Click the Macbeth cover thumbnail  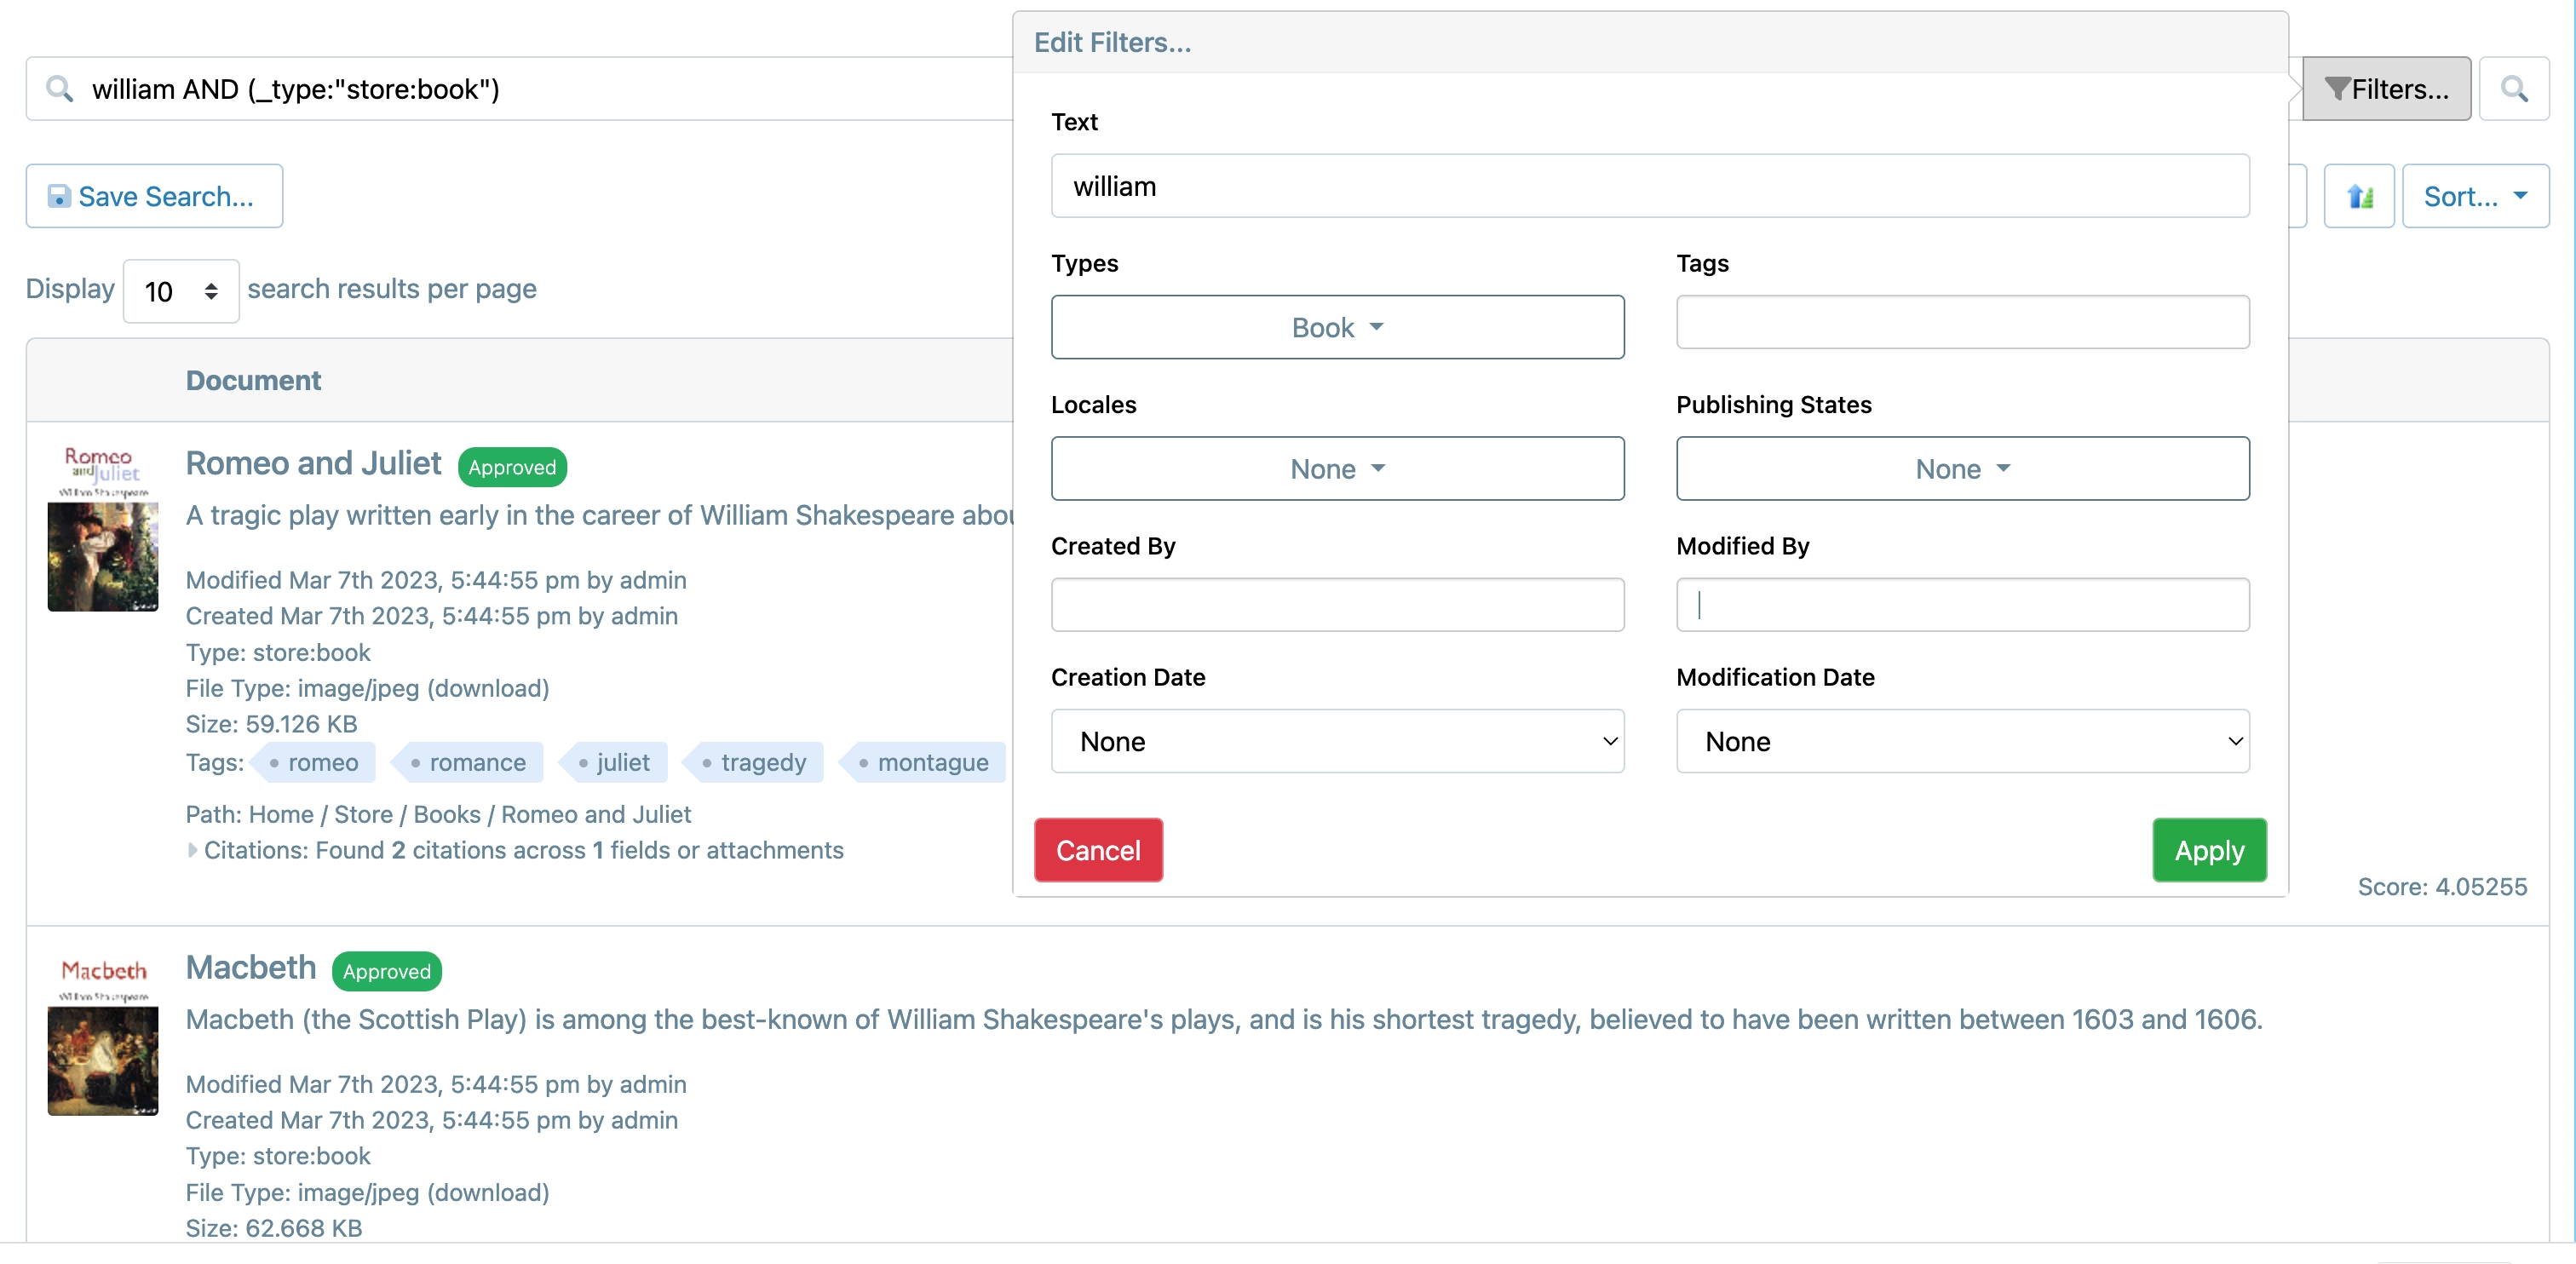(x=103, y=1034)
